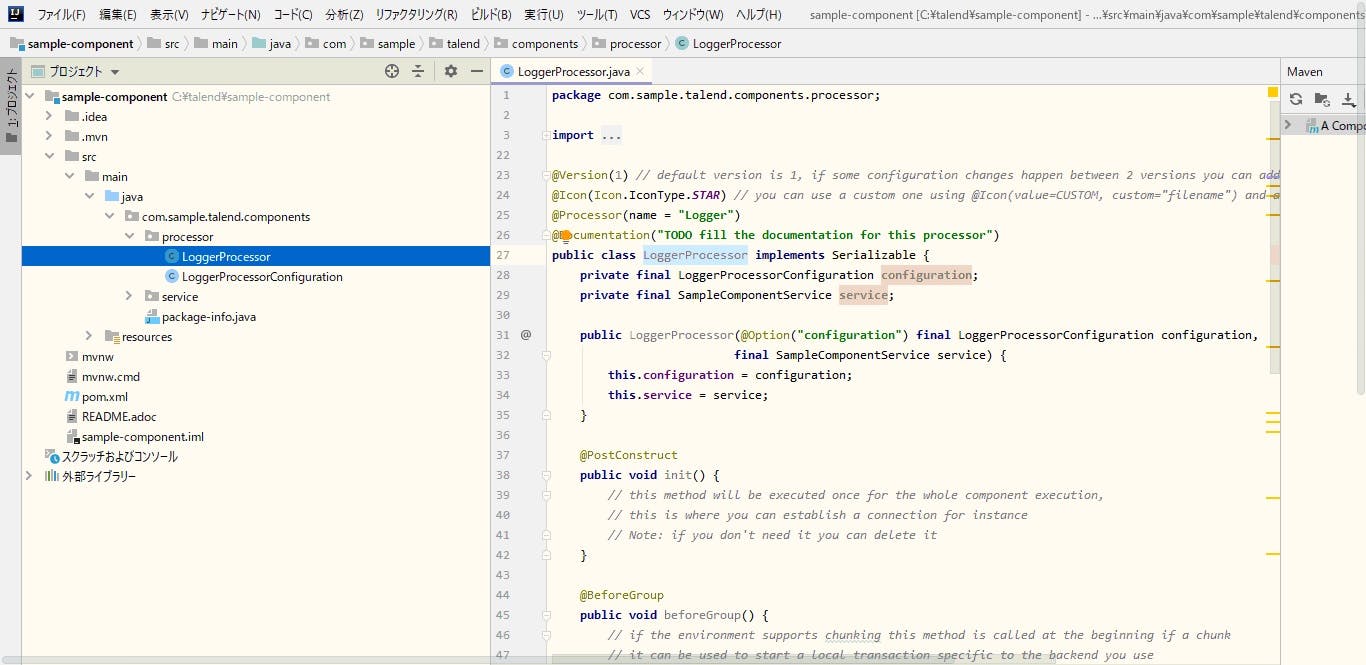This screenshot has width=1366, height=665.
Task: Expand the .idea folder
Action: [x=48, y=117]
